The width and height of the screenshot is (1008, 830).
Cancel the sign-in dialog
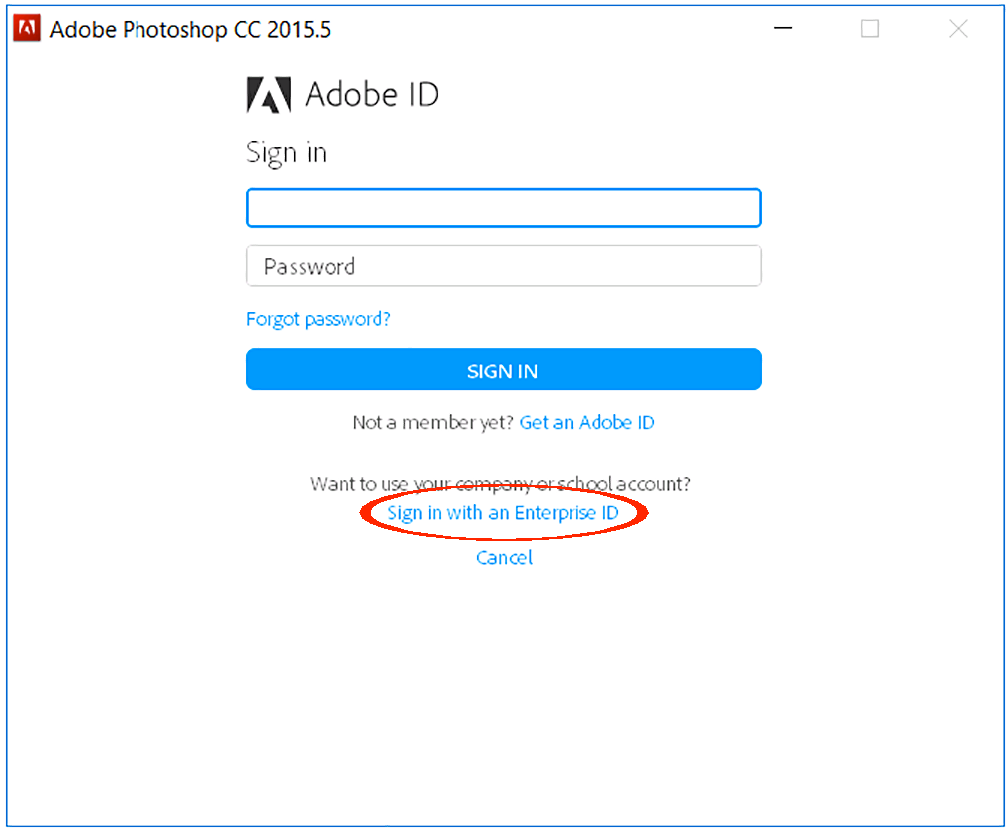click(504, 557)
